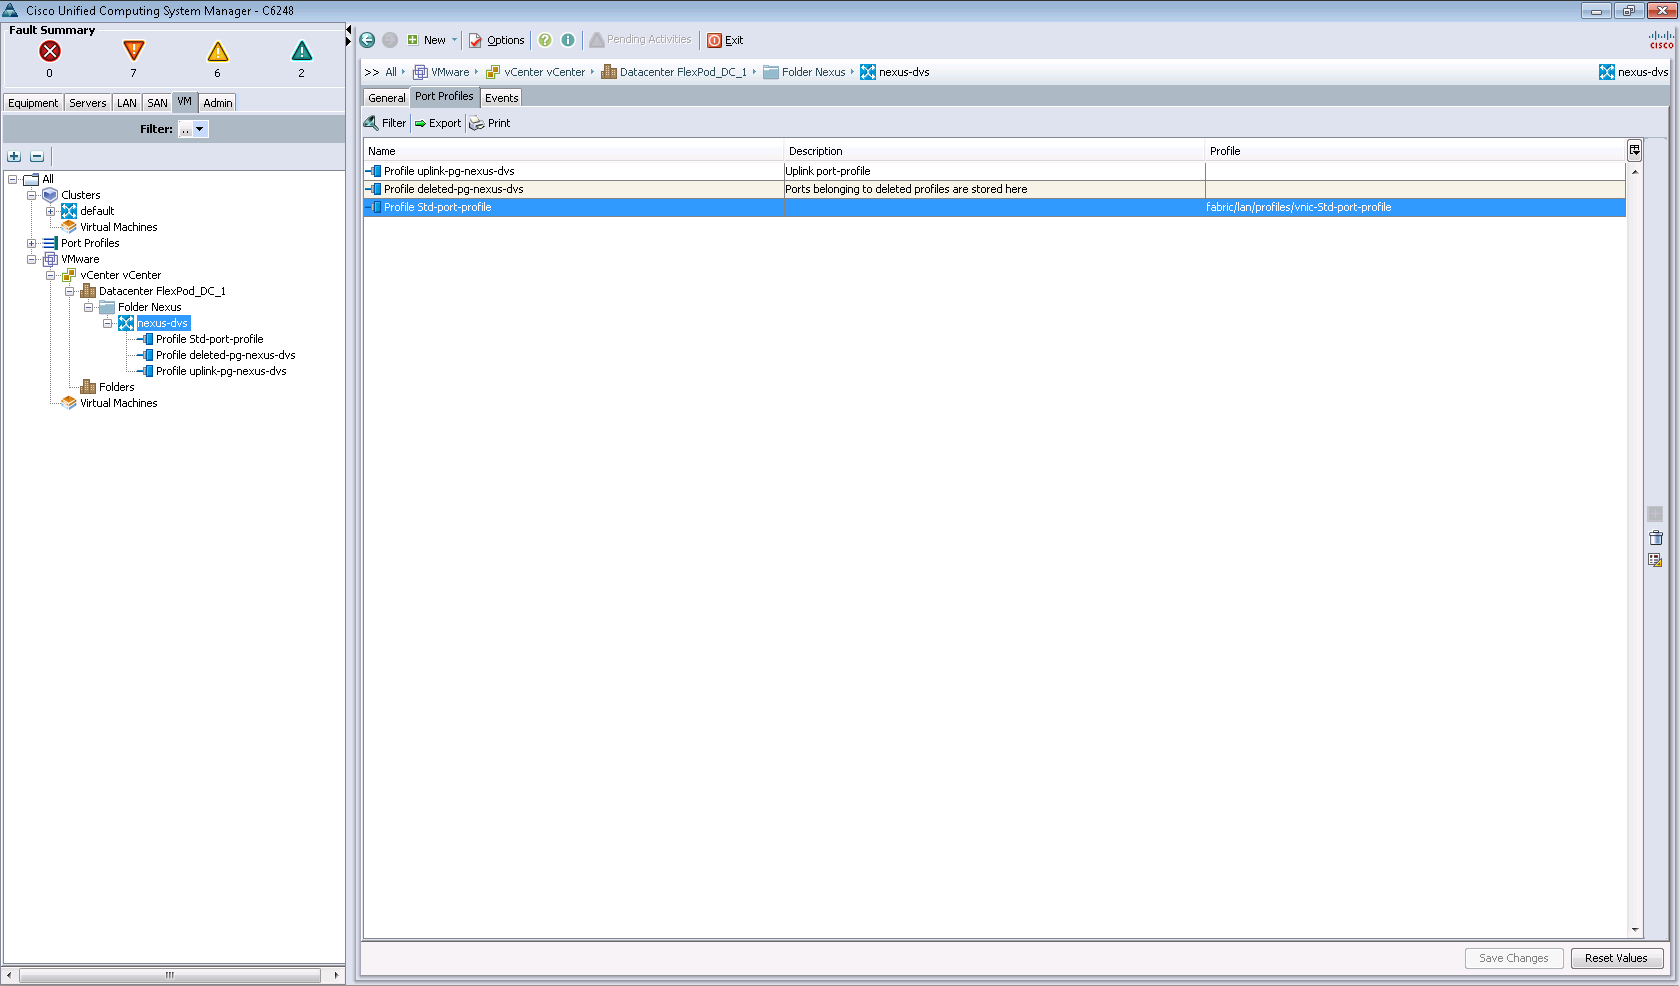Click the navigation pane horizontal scrollbar
1680x986 pixels.
point(170,975)
